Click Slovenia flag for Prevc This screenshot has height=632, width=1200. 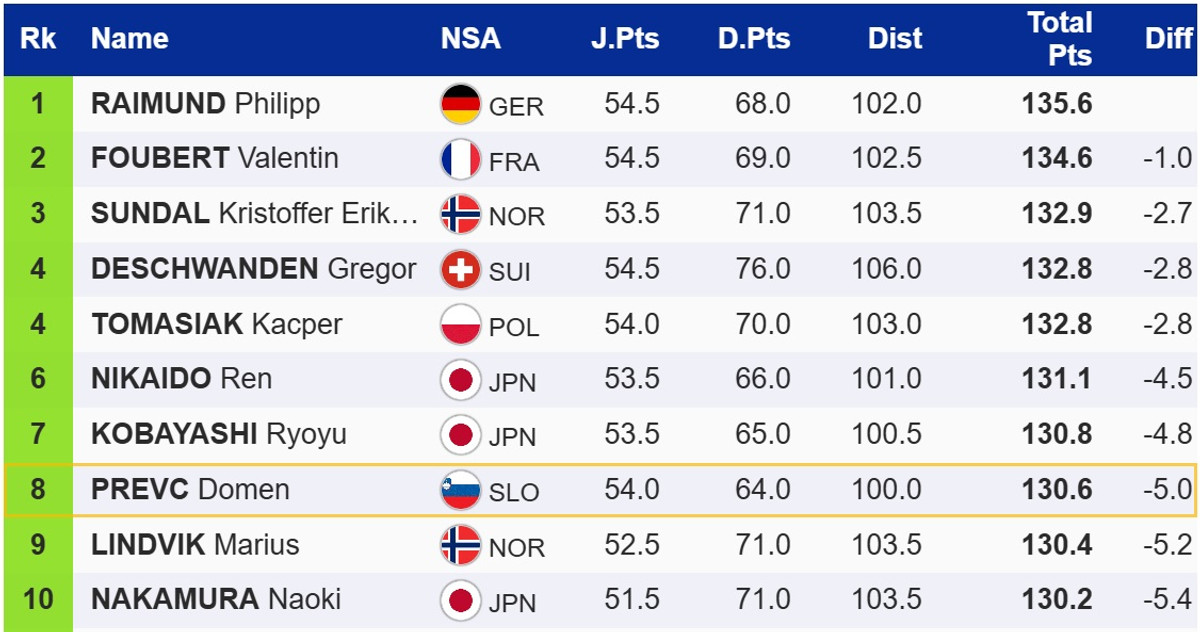tap(460, 490)
